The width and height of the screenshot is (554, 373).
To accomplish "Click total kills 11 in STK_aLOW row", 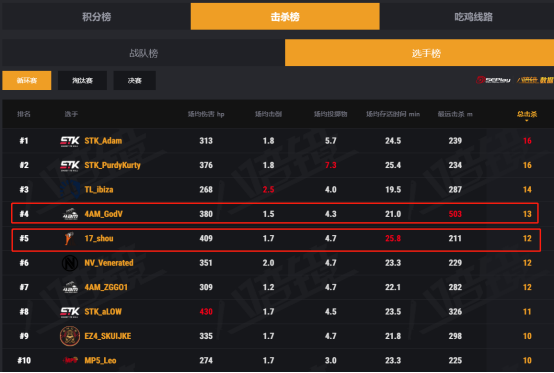I will [x=527, y=312].
